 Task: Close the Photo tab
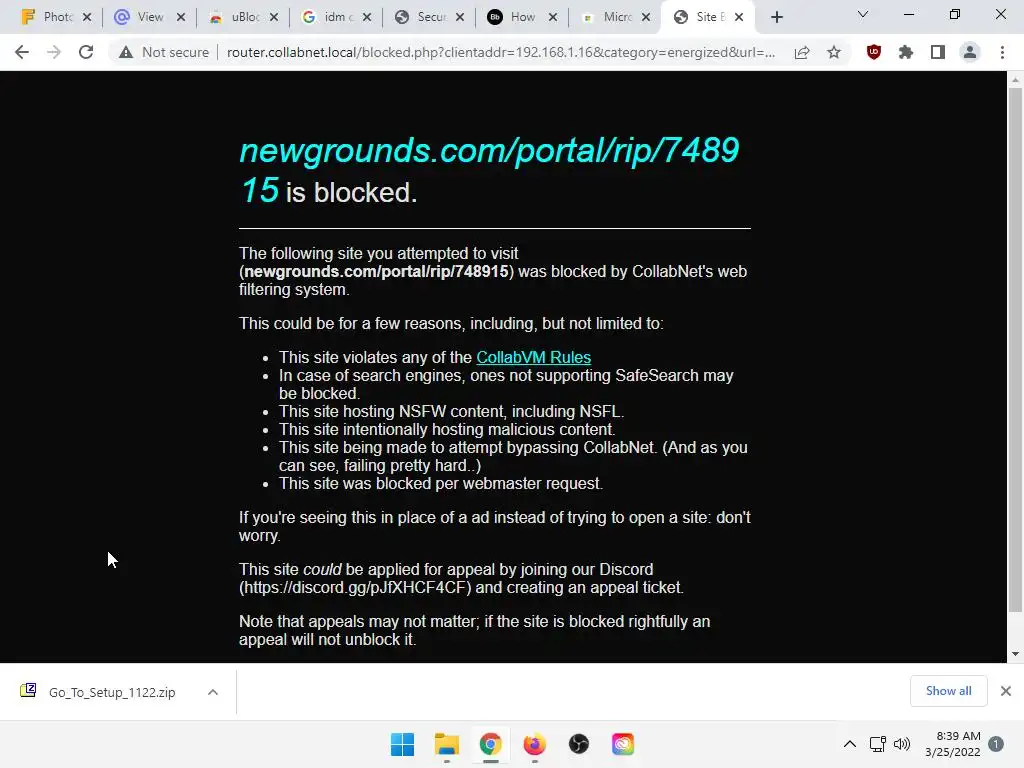click(x=87, y=17)
